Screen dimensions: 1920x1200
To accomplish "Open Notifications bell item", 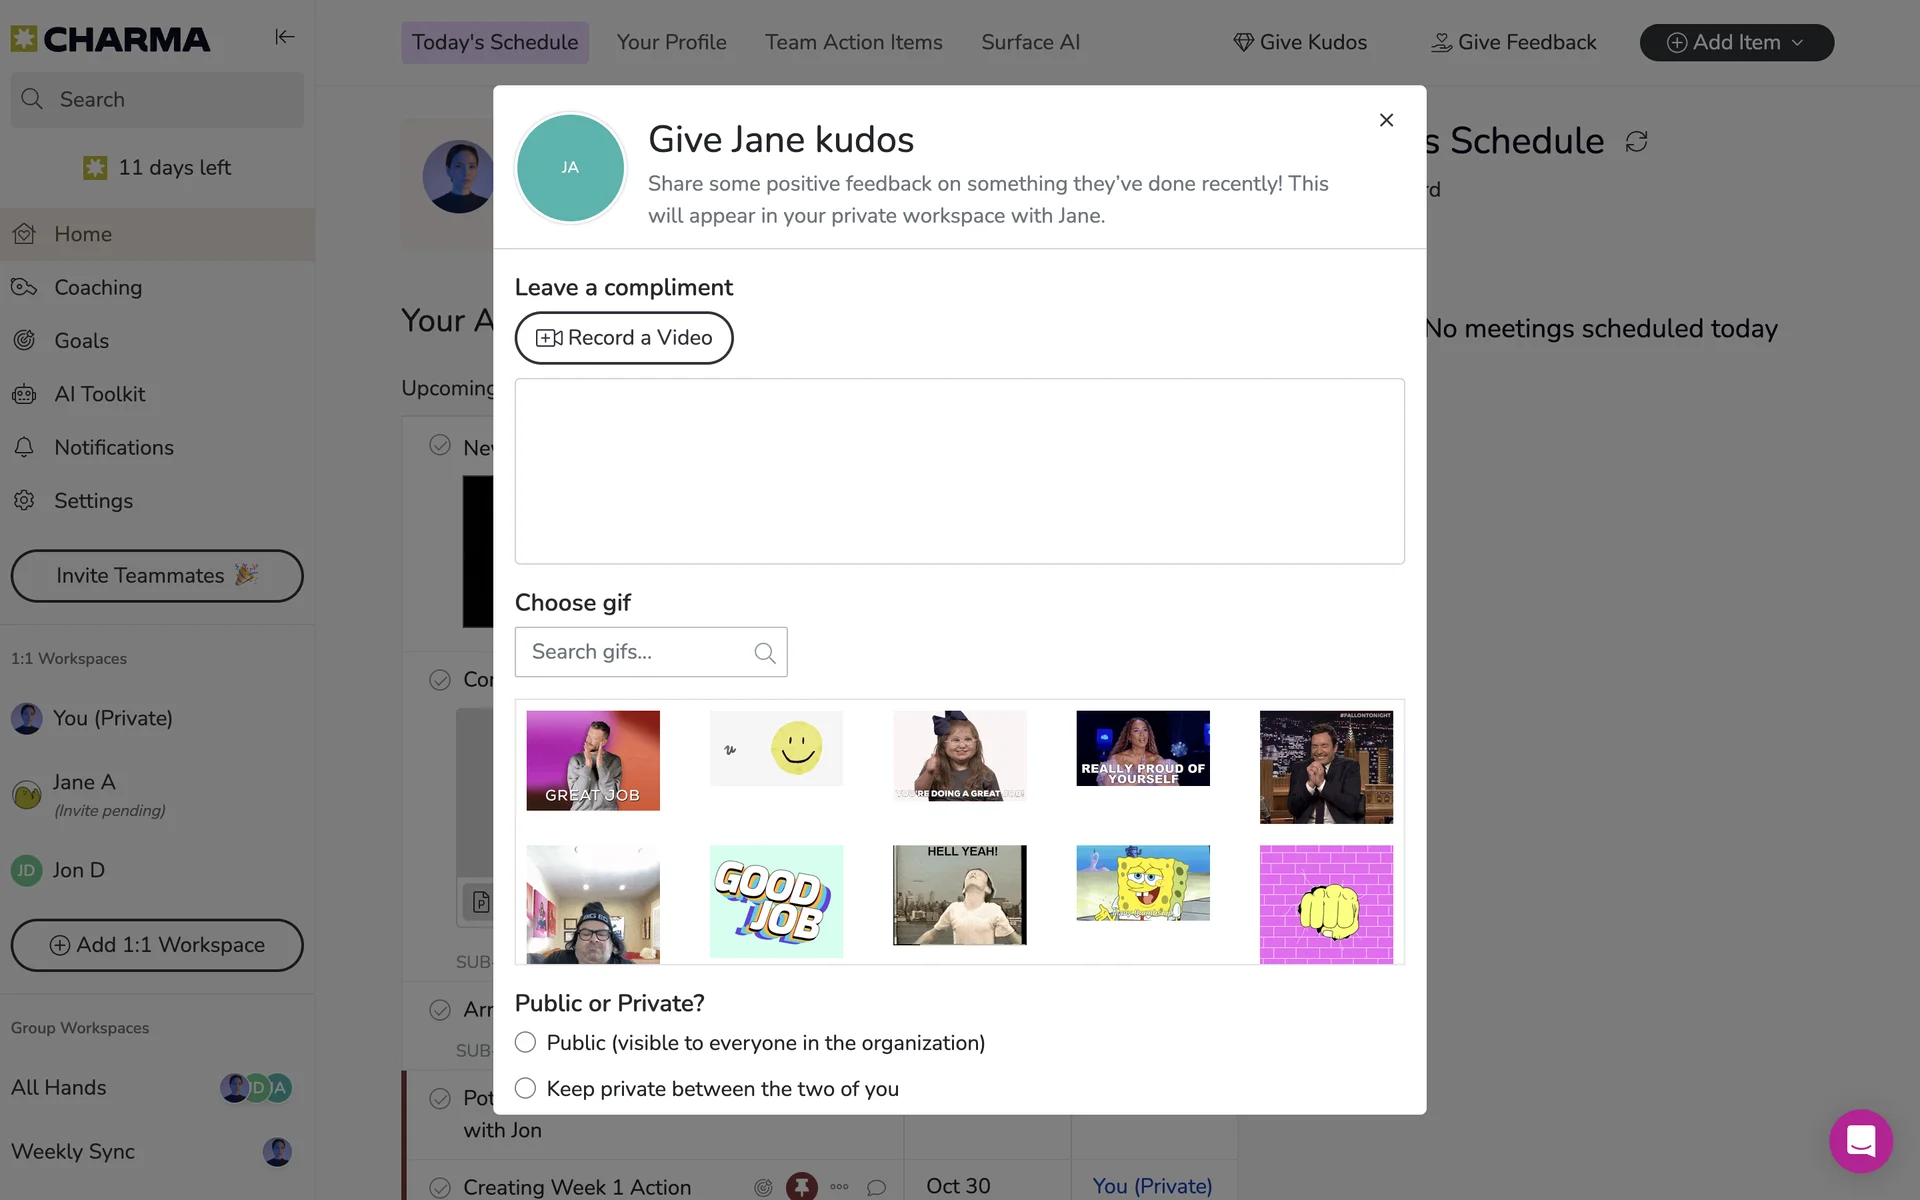I will point(113,448).
